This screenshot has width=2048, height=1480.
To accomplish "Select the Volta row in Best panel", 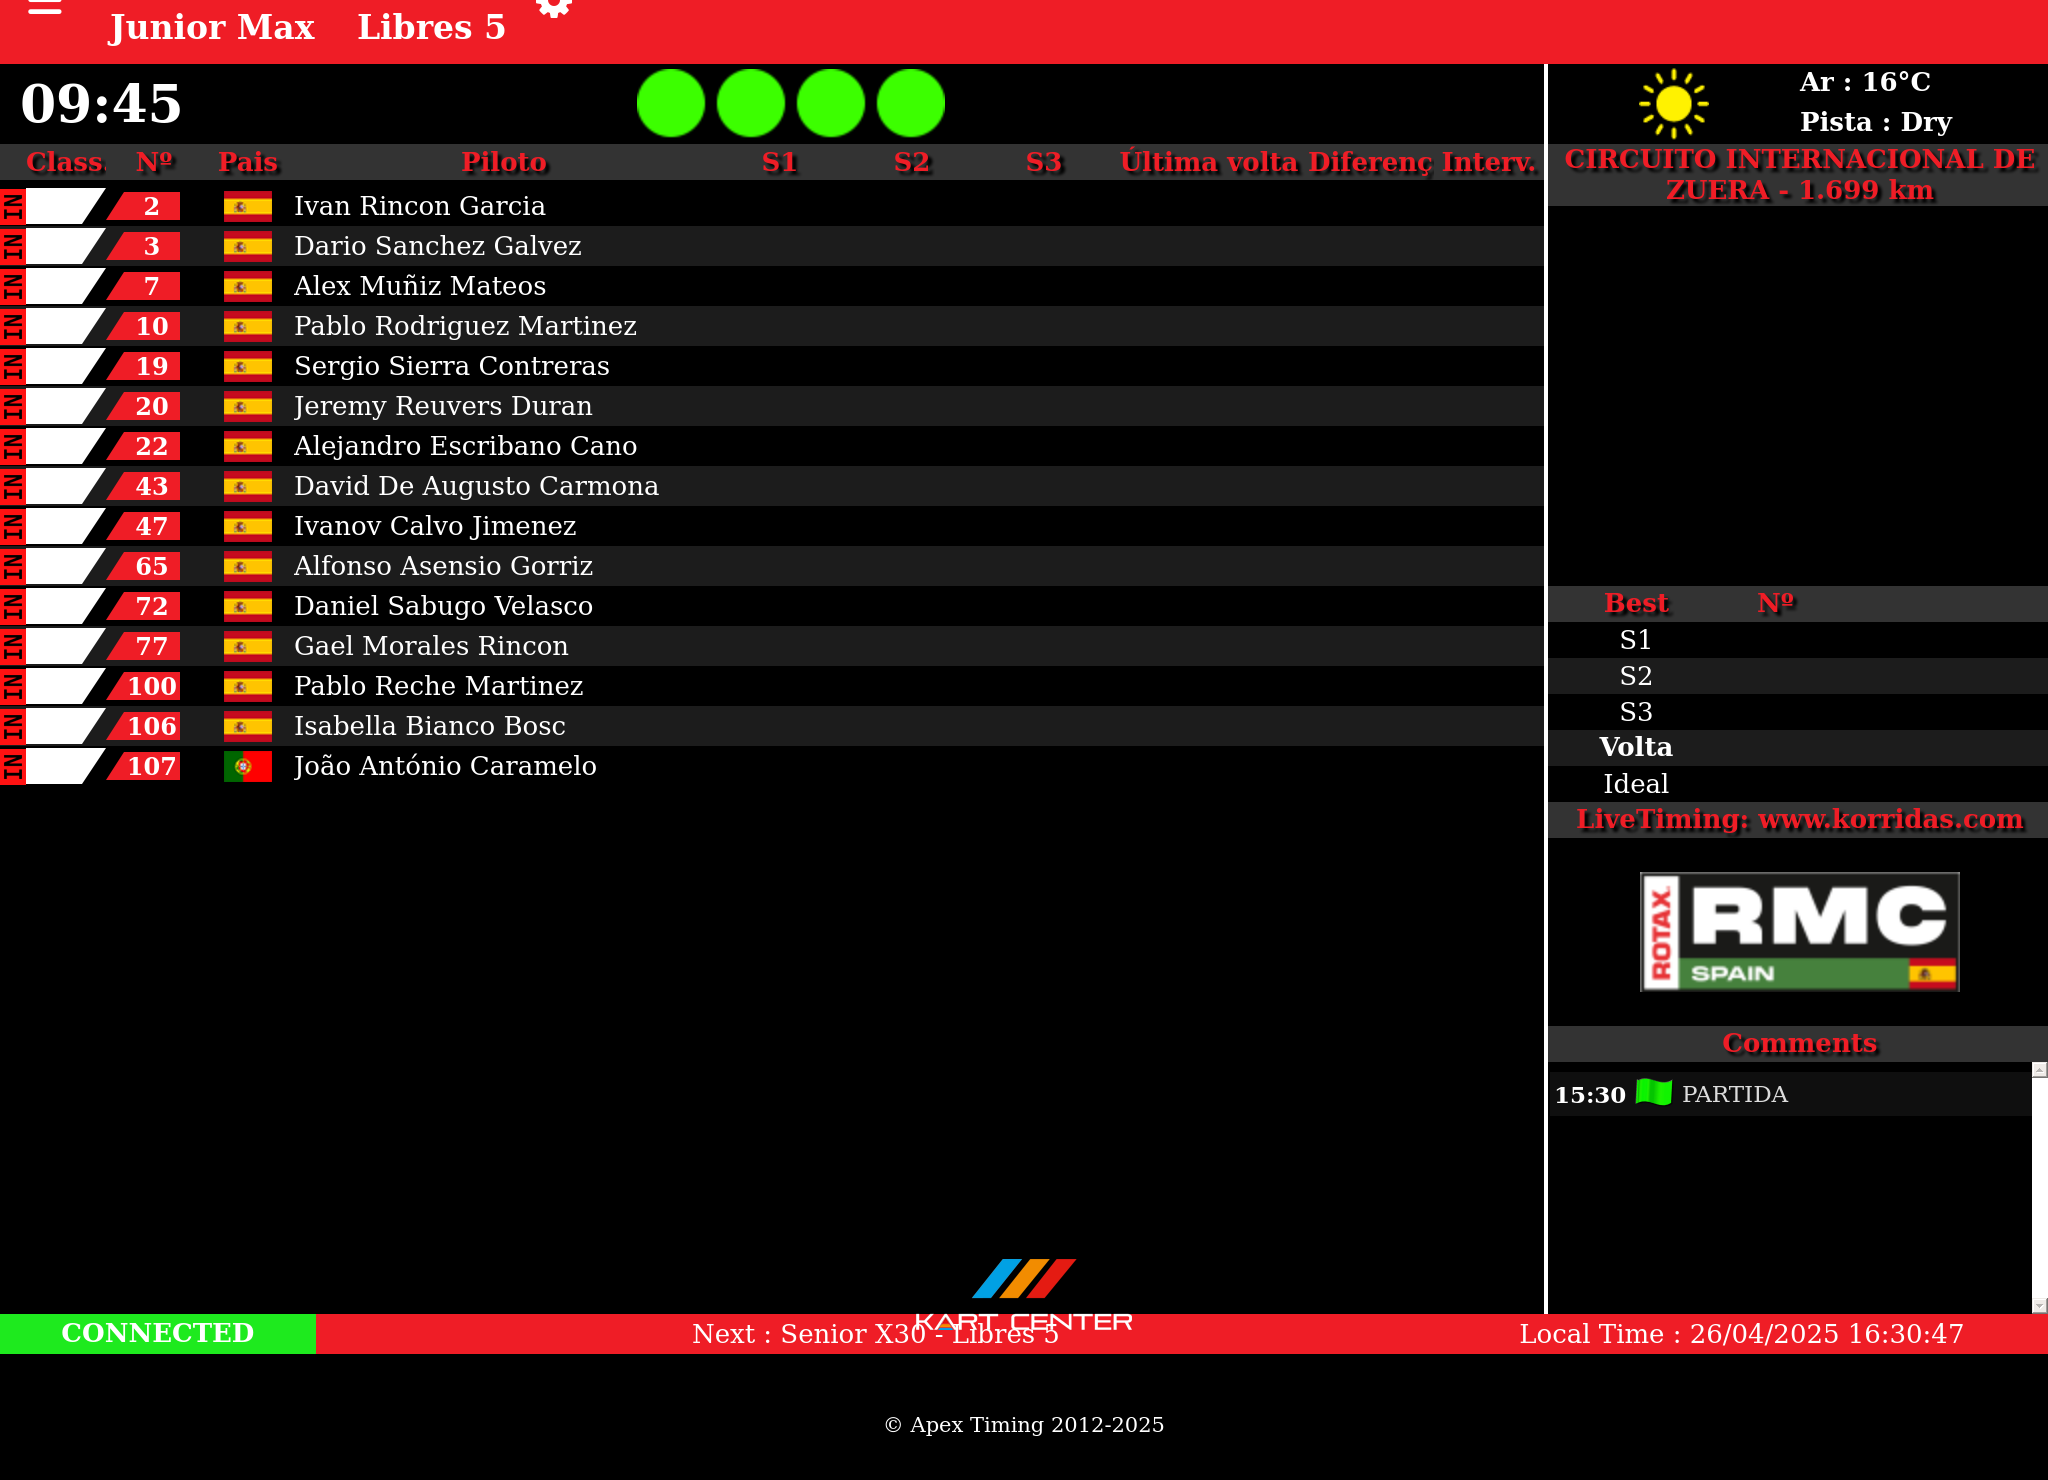I will pos(1636,747).
